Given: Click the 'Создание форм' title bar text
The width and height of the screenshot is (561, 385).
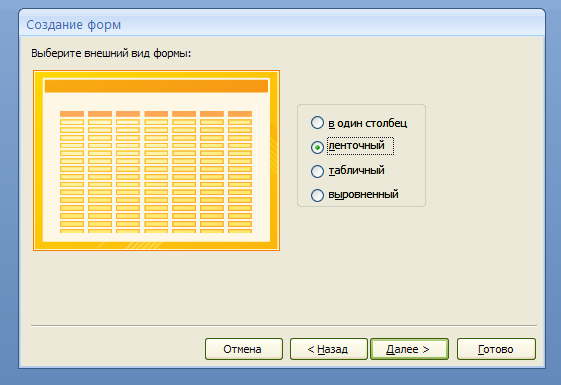Looking at the screenshot, I should [74, 25].
